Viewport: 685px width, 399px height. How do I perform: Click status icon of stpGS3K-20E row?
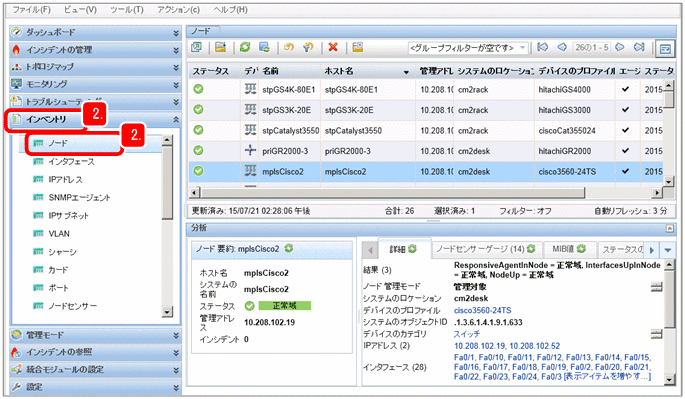click(x=198, y=110)
